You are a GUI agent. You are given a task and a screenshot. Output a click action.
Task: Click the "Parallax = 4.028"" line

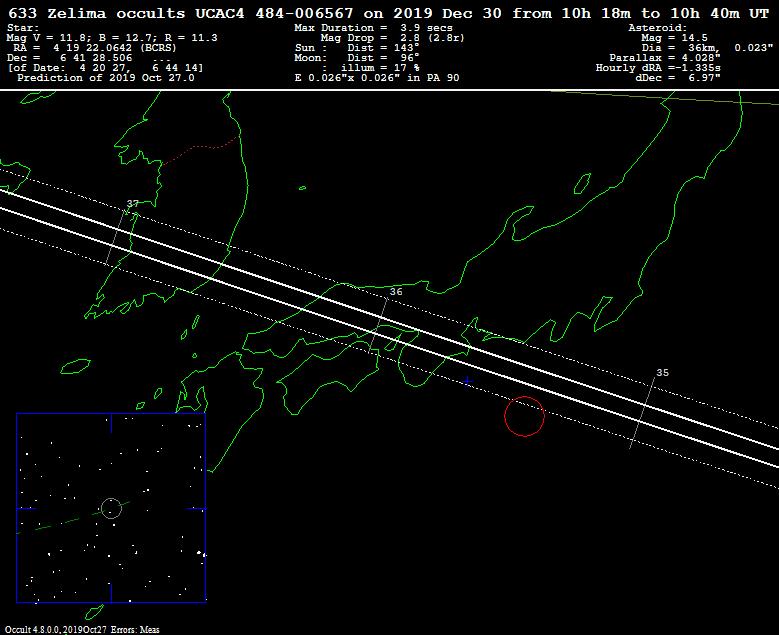click(665, 58)
